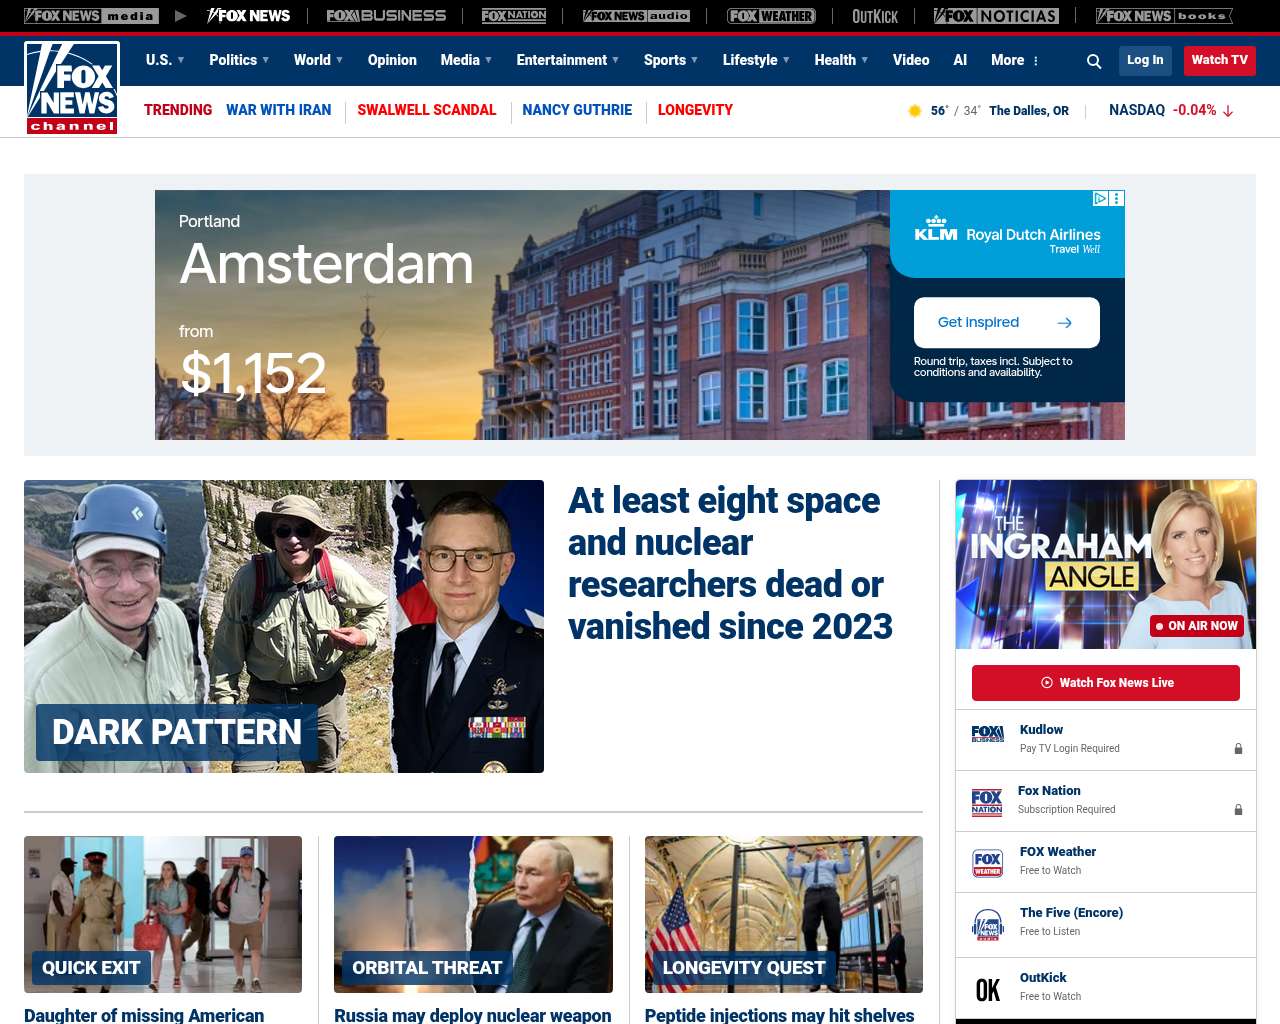The image size is (1280, 1024).
Task: Open The Dalles, OR weather location
Action: [1029, 111]
